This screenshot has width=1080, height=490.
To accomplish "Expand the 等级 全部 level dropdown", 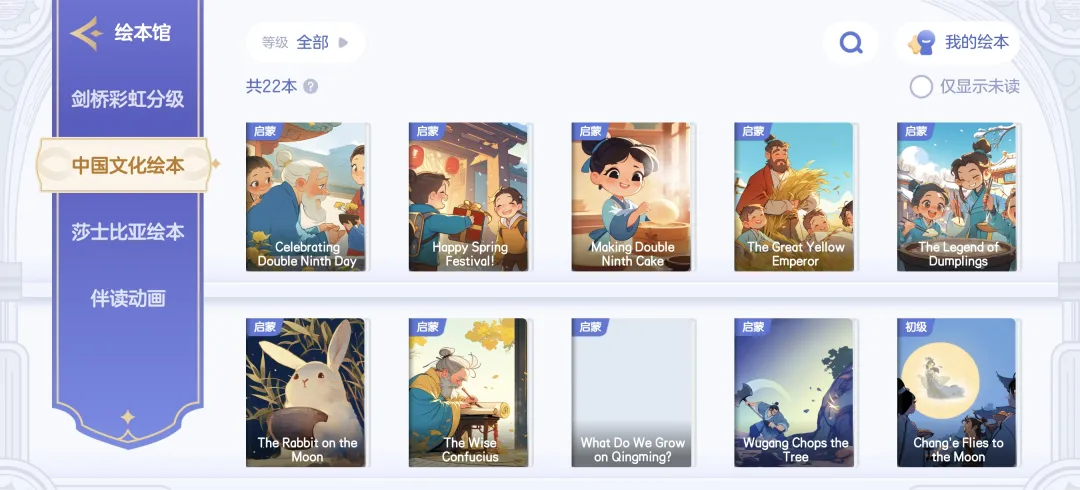I will [305, 43].
